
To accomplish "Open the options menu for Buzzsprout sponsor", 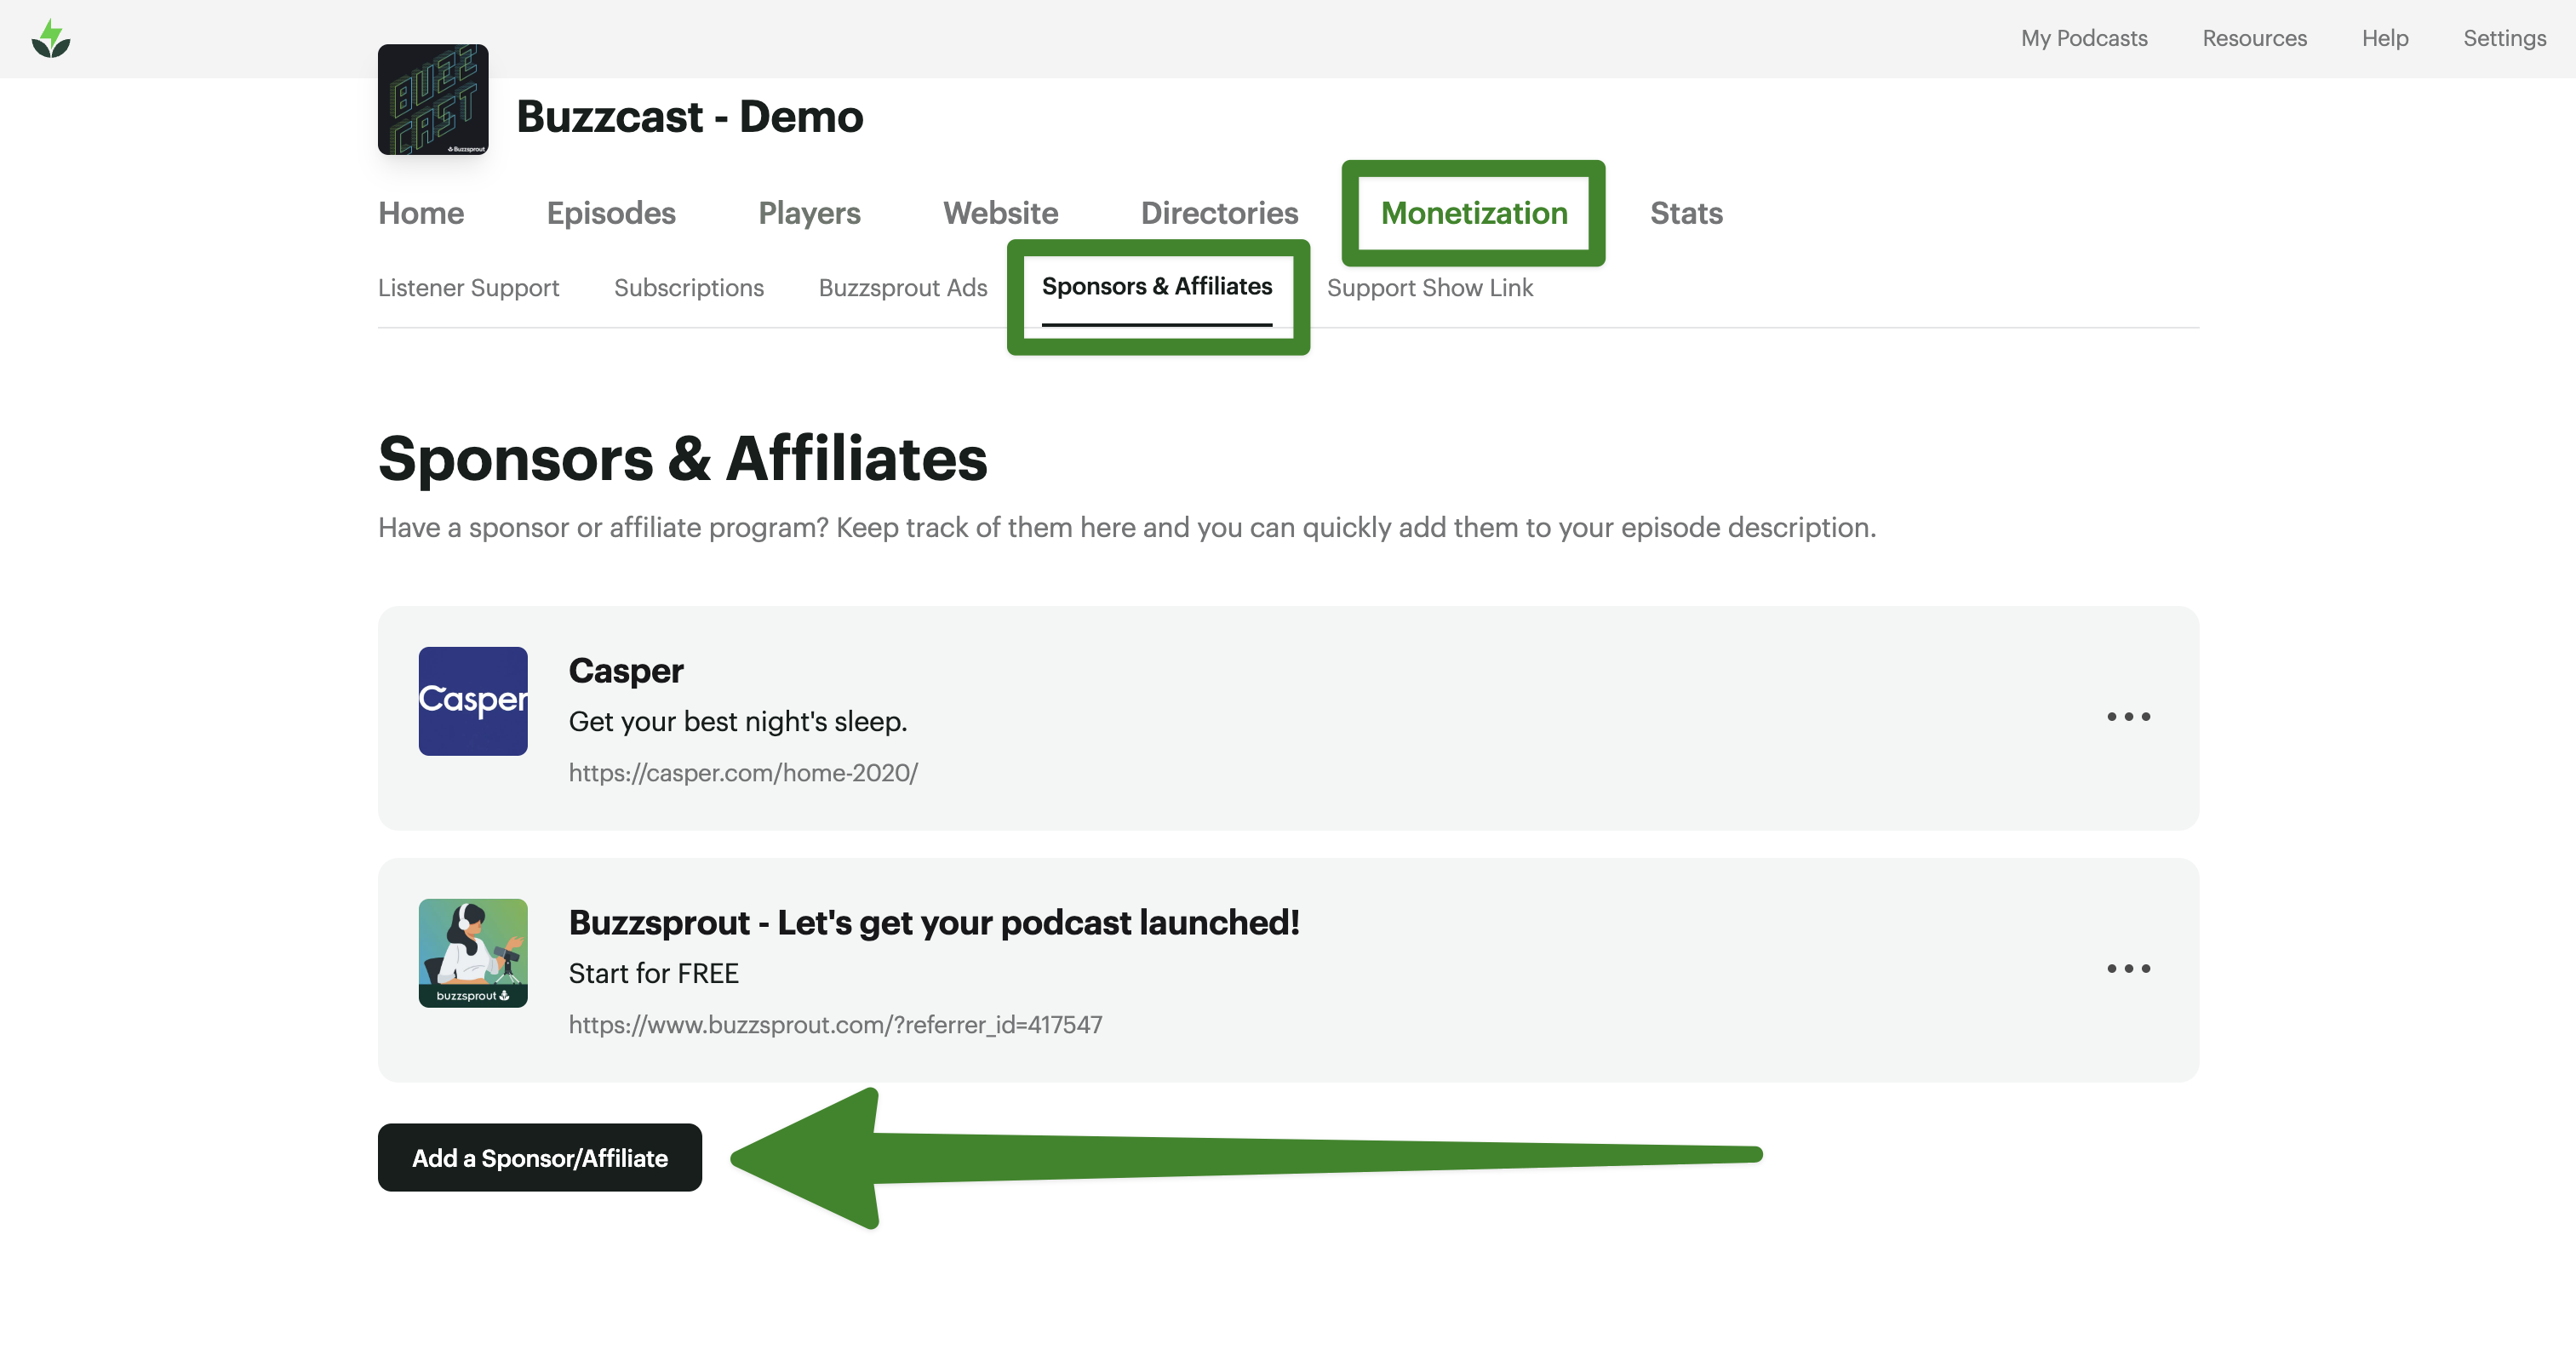I will 2128,968.
